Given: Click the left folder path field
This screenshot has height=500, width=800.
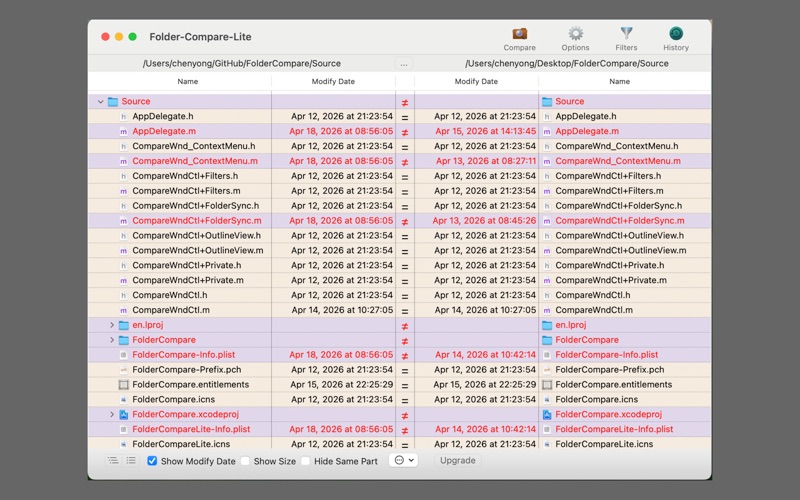Looking at the screenshot, I should pos(242,63).
